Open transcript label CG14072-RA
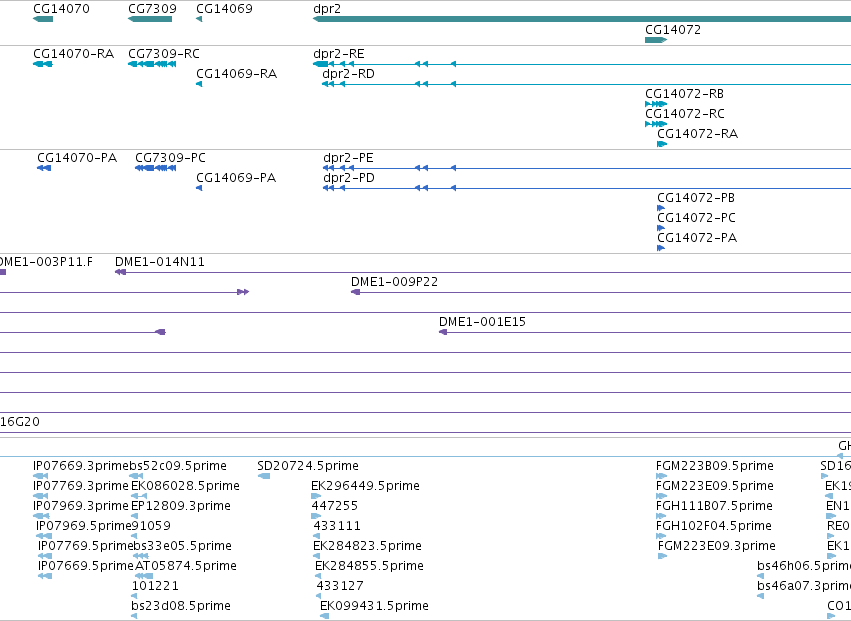Viewport: 851px width, 621px height. point(697,134)
